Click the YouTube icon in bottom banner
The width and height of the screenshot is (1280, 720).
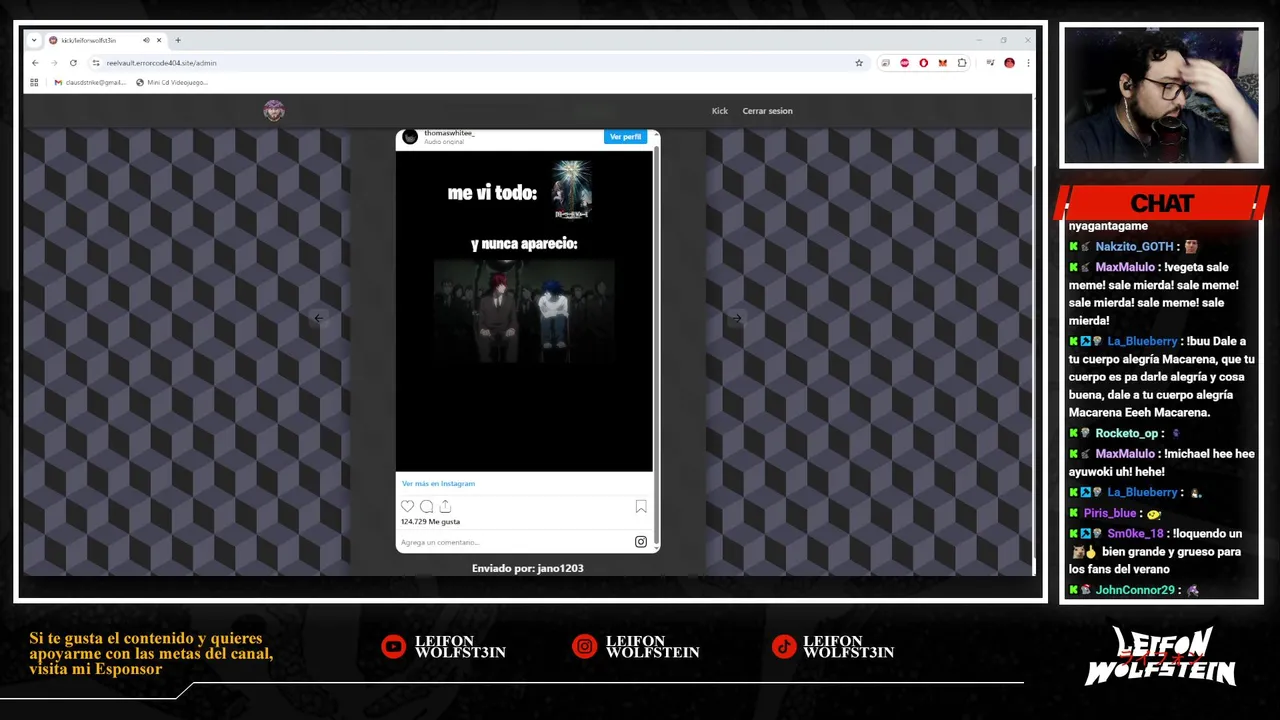coord(394,647)
